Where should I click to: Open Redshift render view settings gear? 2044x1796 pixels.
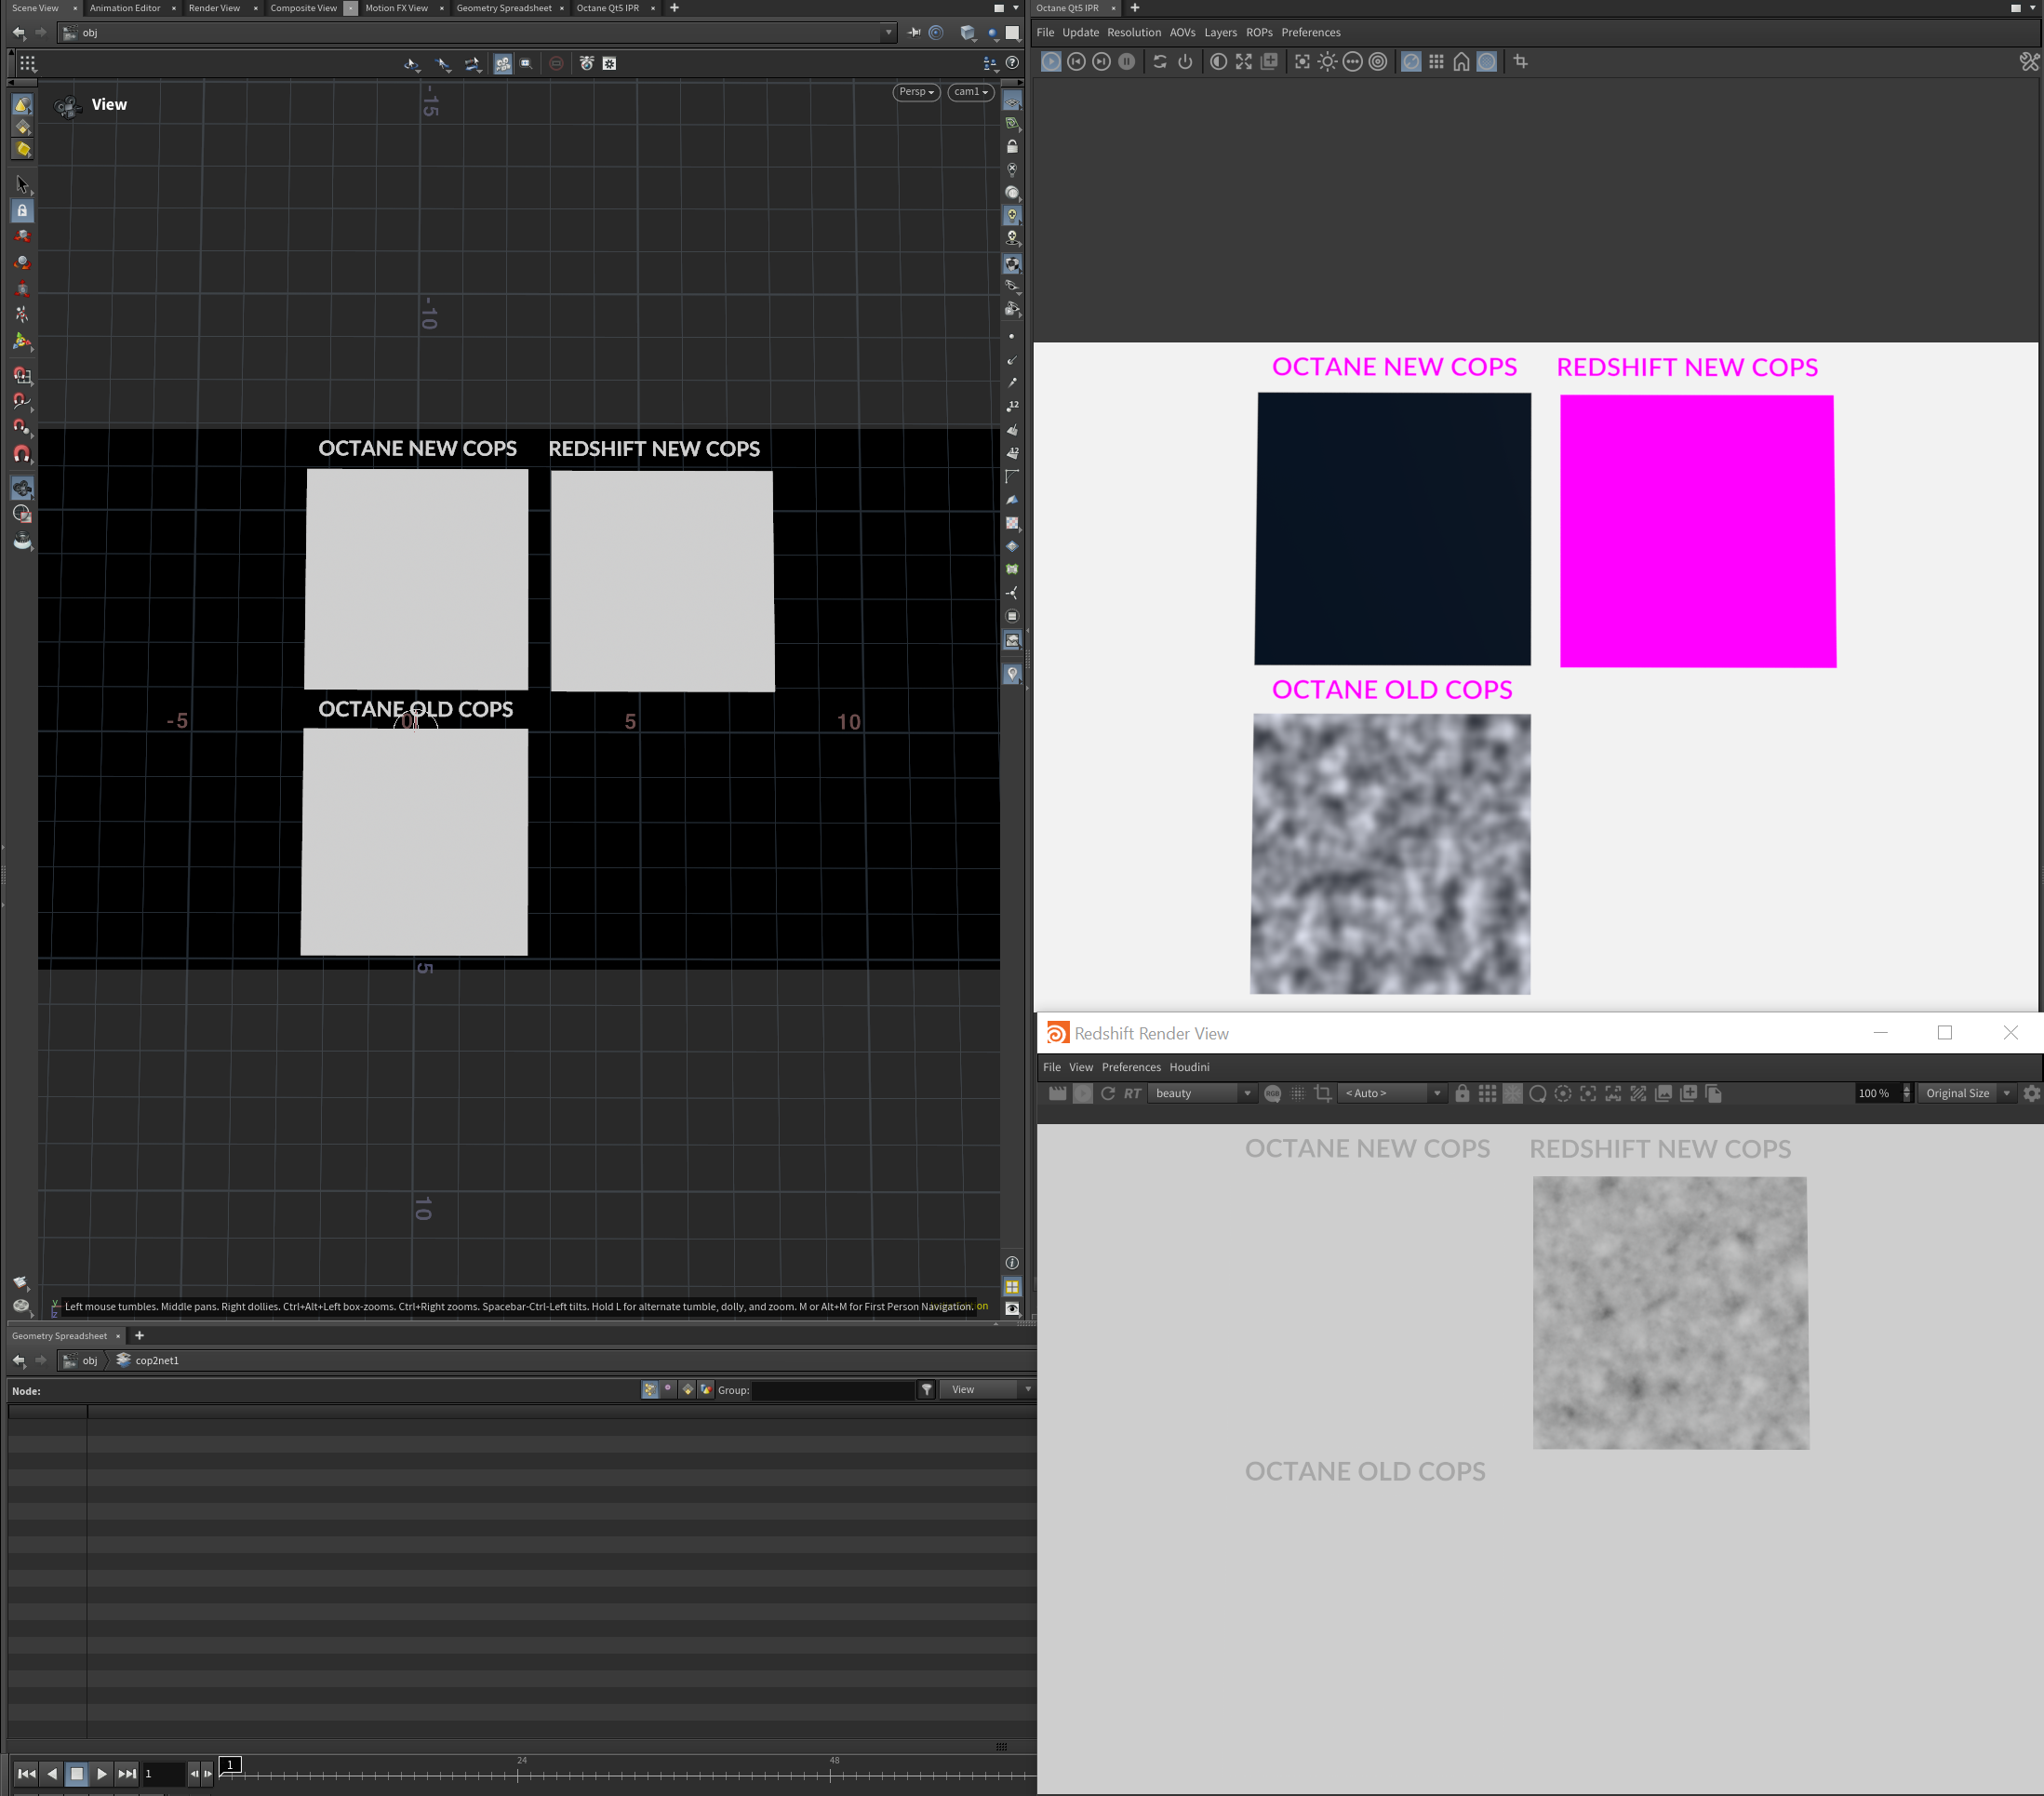point(2031,1093)
